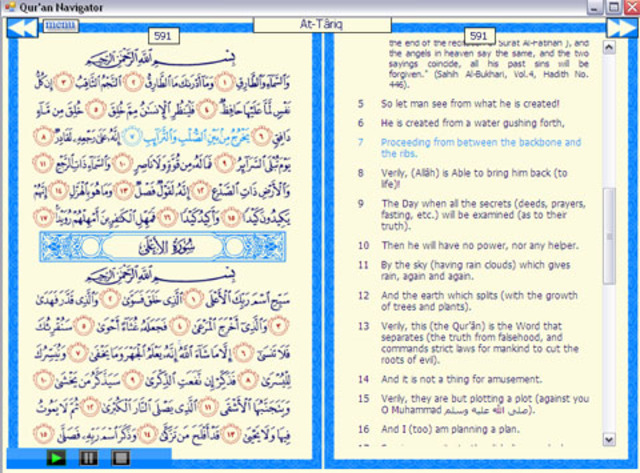The image size is (640, 473).
Task: Go to next page with double-right arrow
Action: tap(622, 28)
